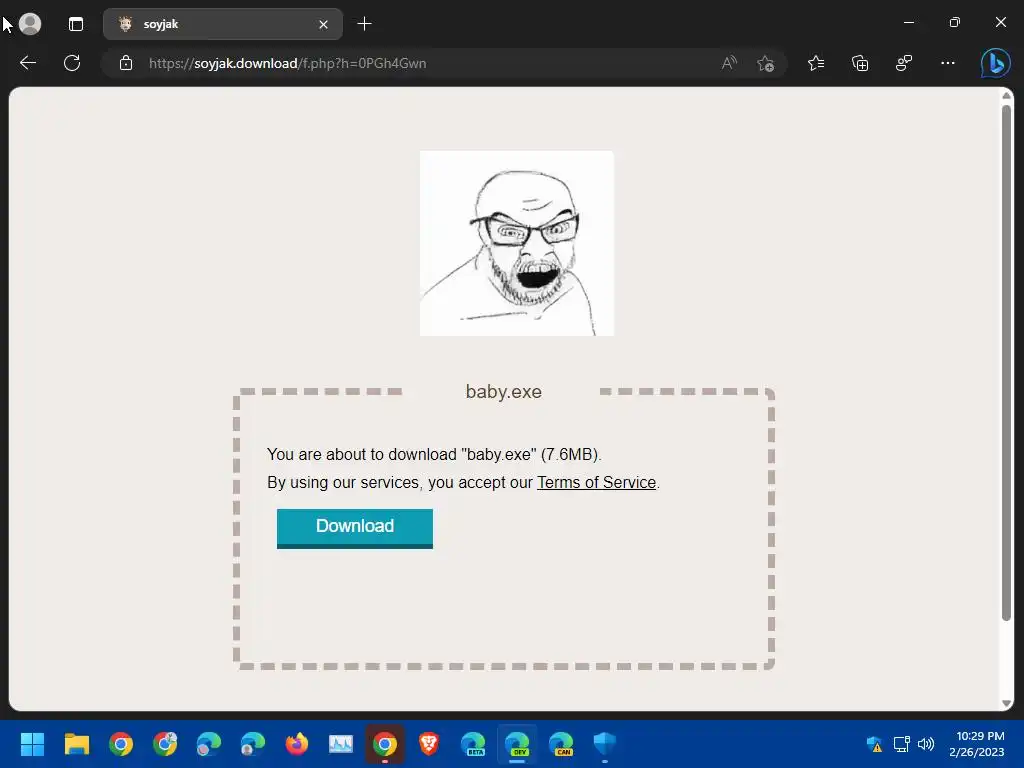
Task: Go back to previous page
Action: pos(28,63)
